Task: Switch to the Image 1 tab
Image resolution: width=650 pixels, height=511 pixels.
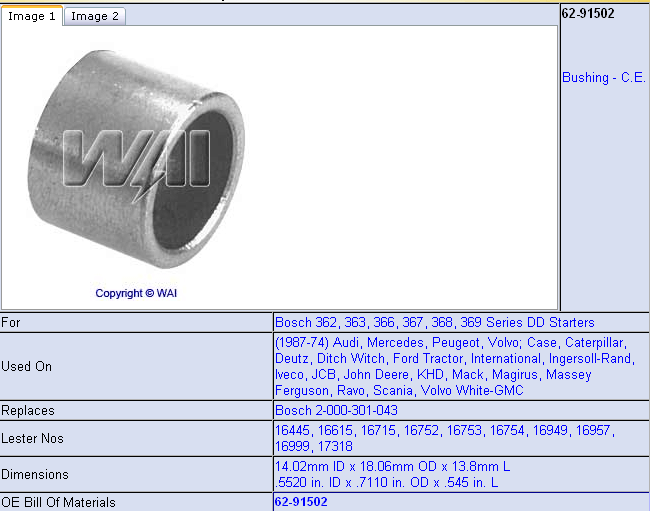Action: coord(32,16)
